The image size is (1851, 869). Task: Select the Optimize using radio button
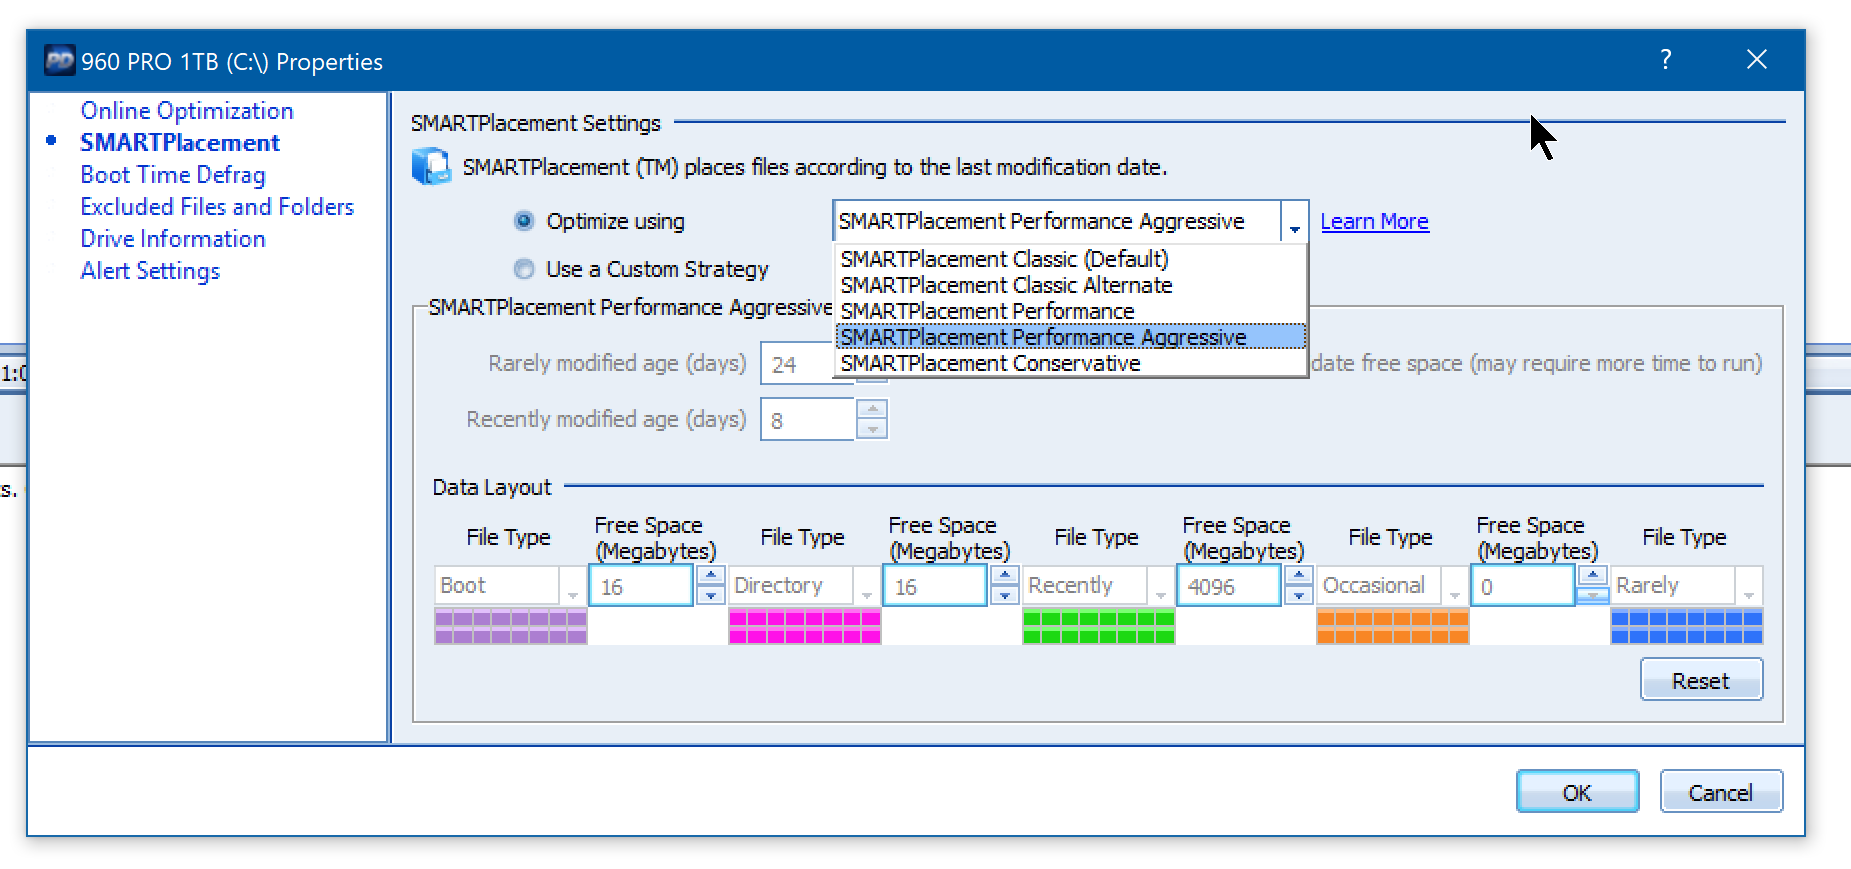pyautogui.click(x=524, y=221)
